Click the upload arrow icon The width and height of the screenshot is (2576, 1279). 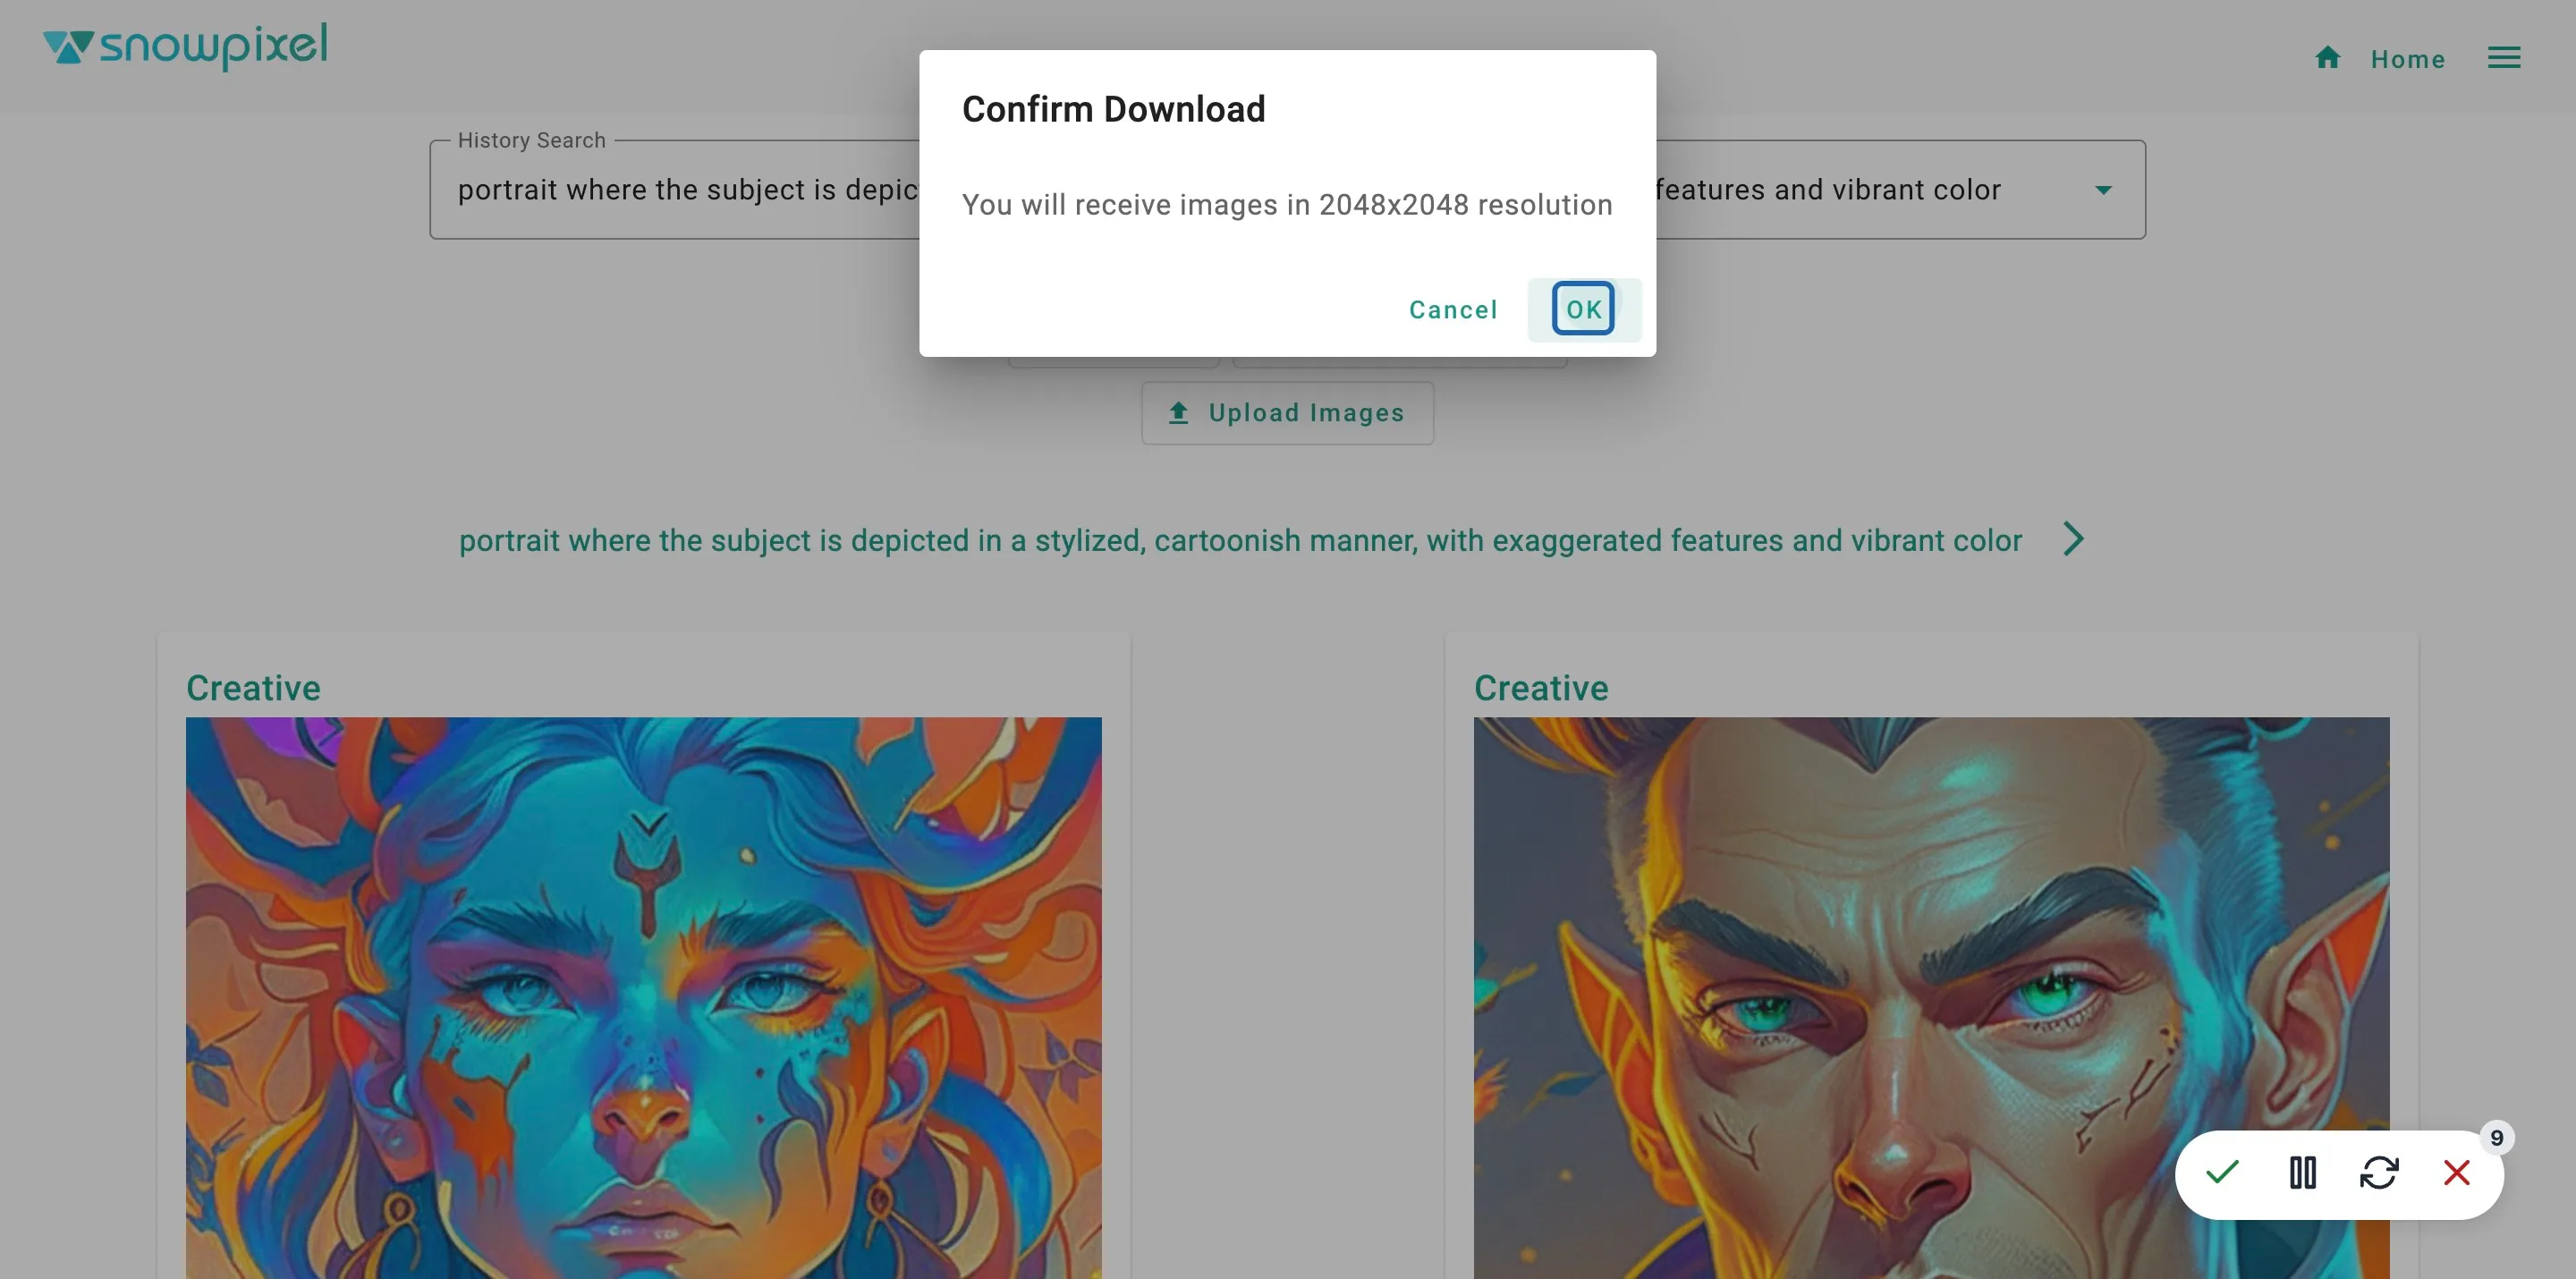pos(1178,413)
